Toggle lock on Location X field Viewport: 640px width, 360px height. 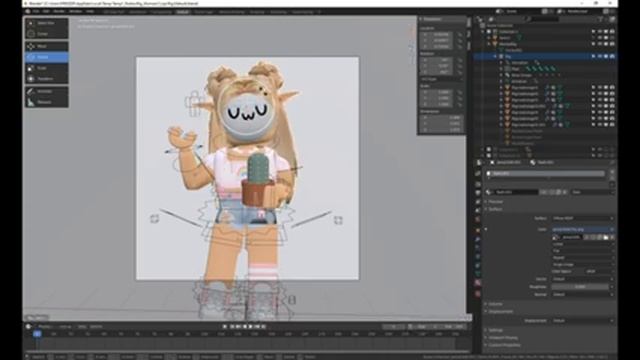point(460,35)
